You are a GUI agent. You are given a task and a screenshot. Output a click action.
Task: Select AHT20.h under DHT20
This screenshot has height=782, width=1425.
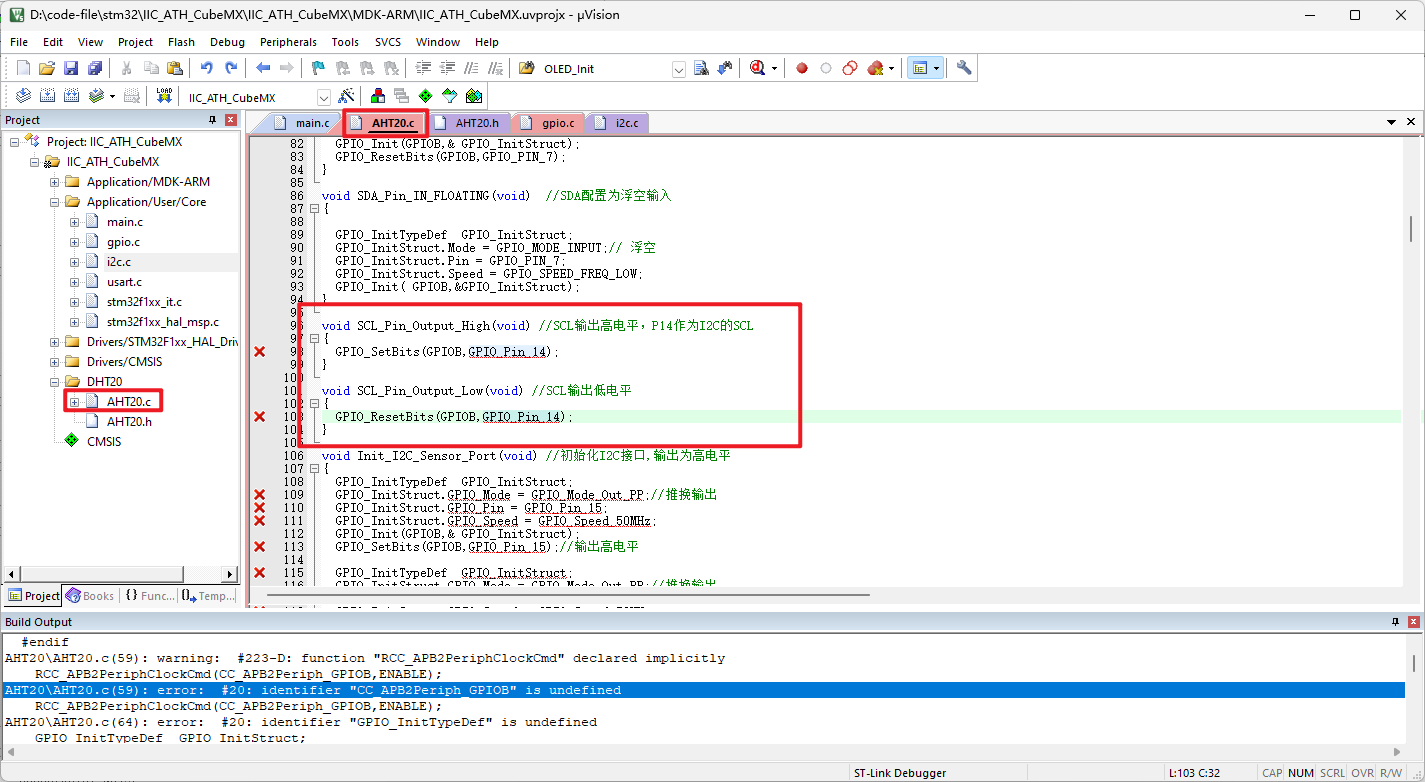coord(129,422)
